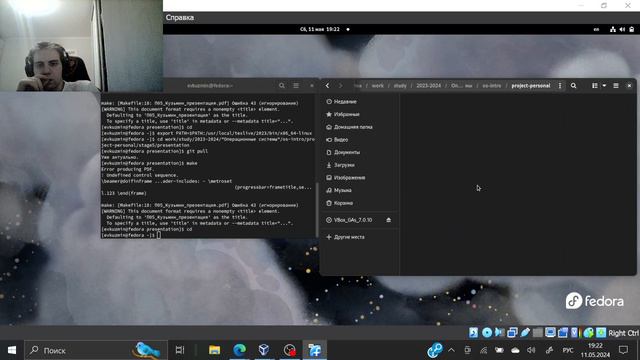
Task: Click VirtualBox hard disk activity indicator
Action: pos(473,333)
